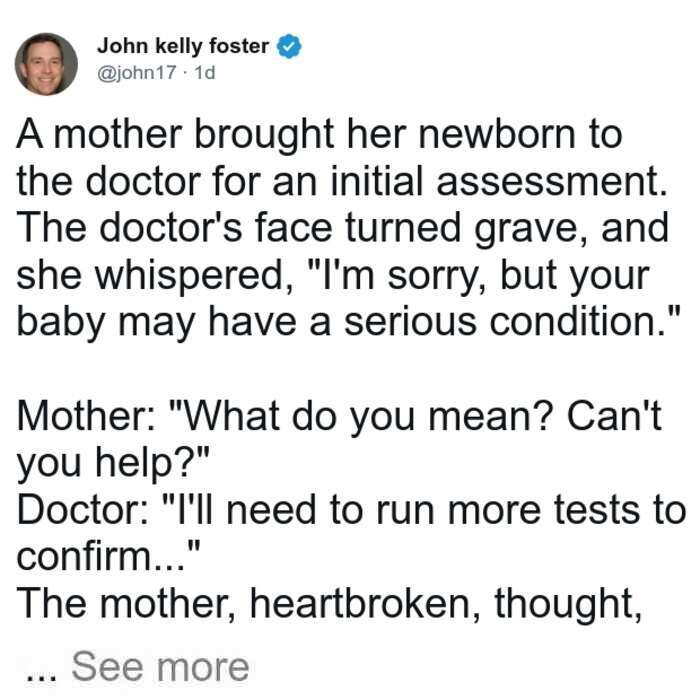Click the 'Doctor:' speaker label
This screenshot has width=700, height=700.
[84, 509]
